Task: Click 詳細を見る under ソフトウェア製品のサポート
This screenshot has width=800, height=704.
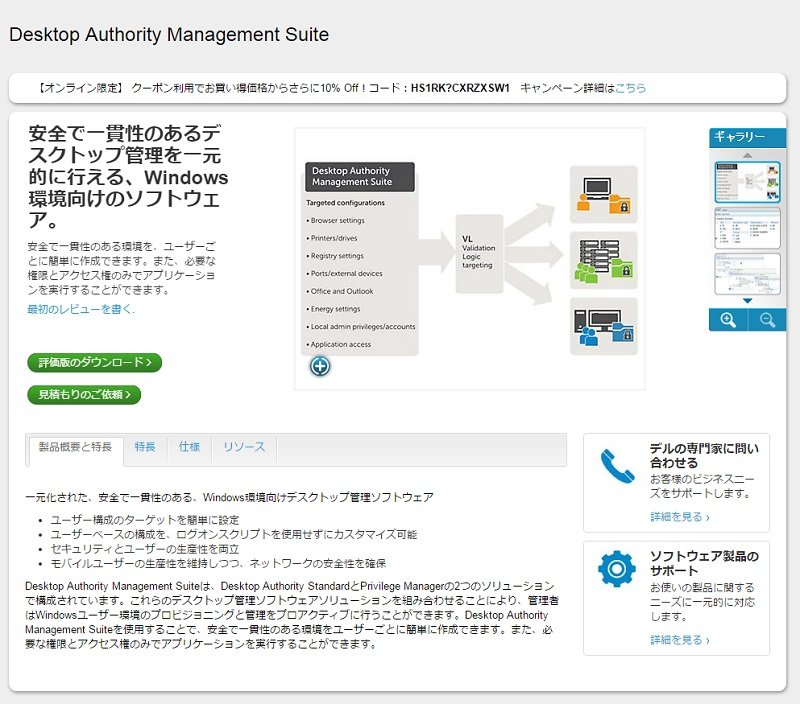Action: 680,640
